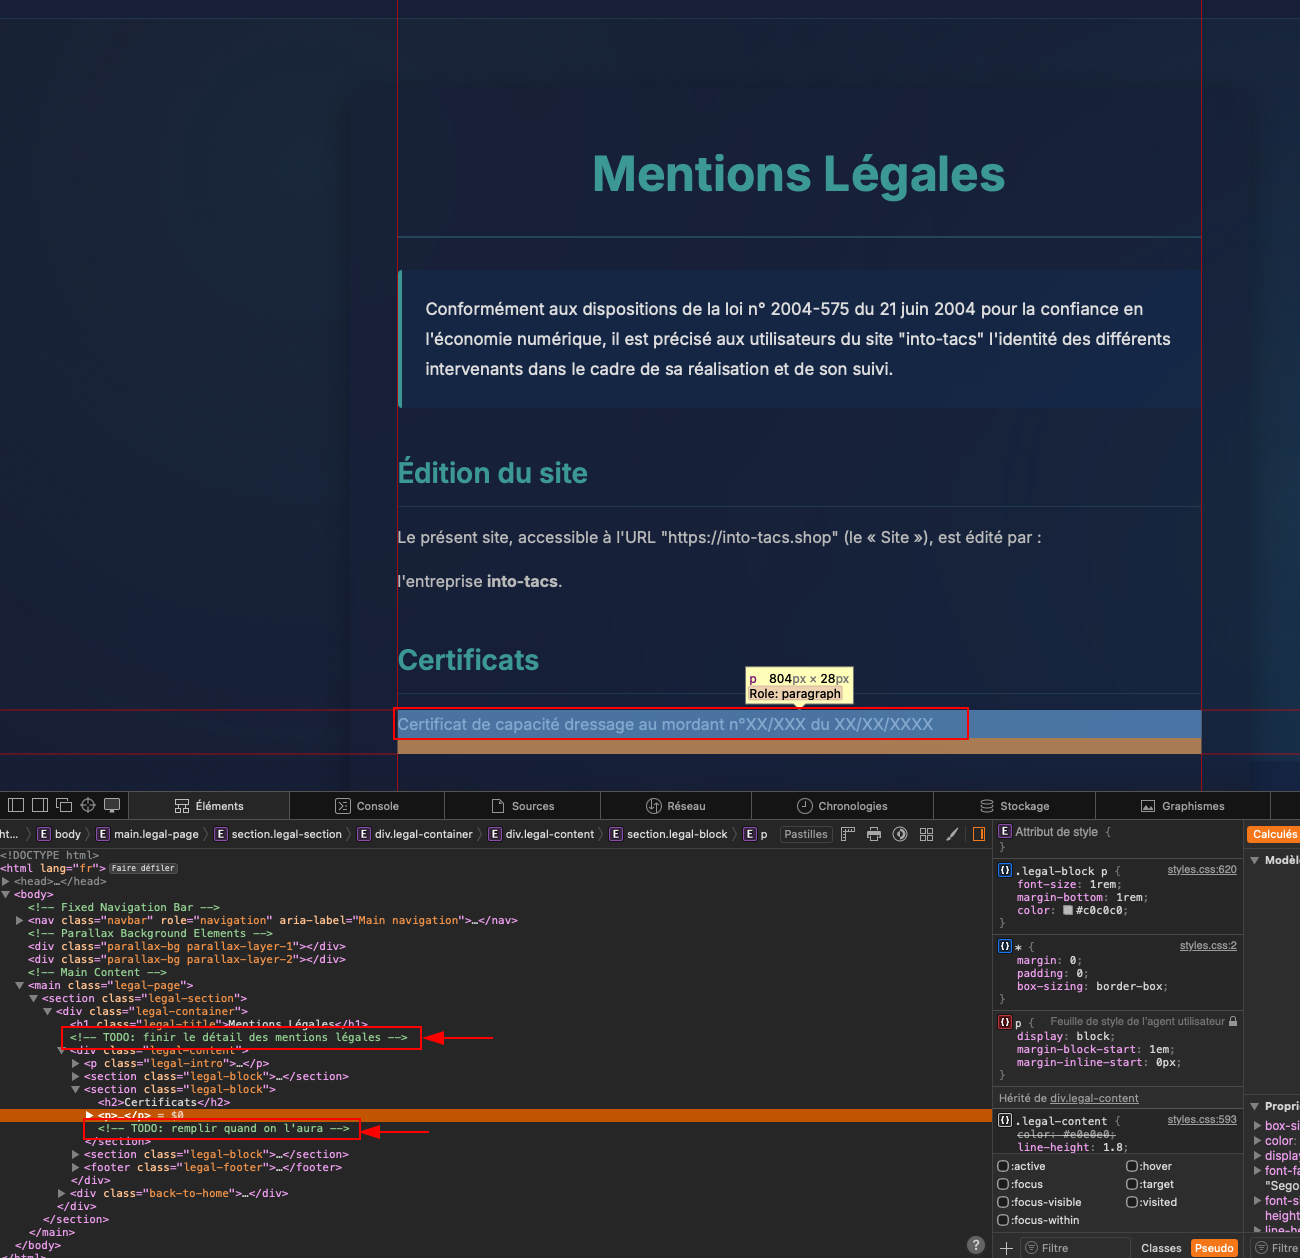This screenshot has width=1300, height=1258.
Task: Collapse the main legal-page node
Action: pos(20,985)
